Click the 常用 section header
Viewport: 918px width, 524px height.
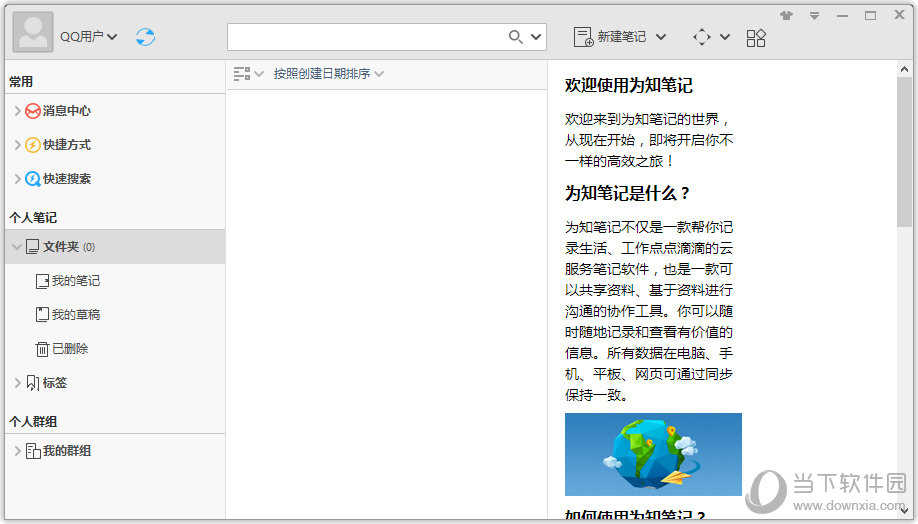click(x=21, y=81)
